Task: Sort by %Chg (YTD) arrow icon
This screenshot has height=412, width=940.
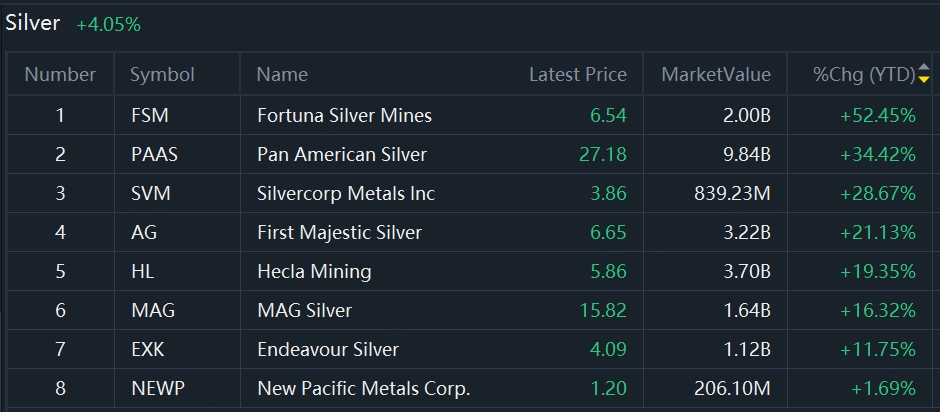Action: pos(924,74)
